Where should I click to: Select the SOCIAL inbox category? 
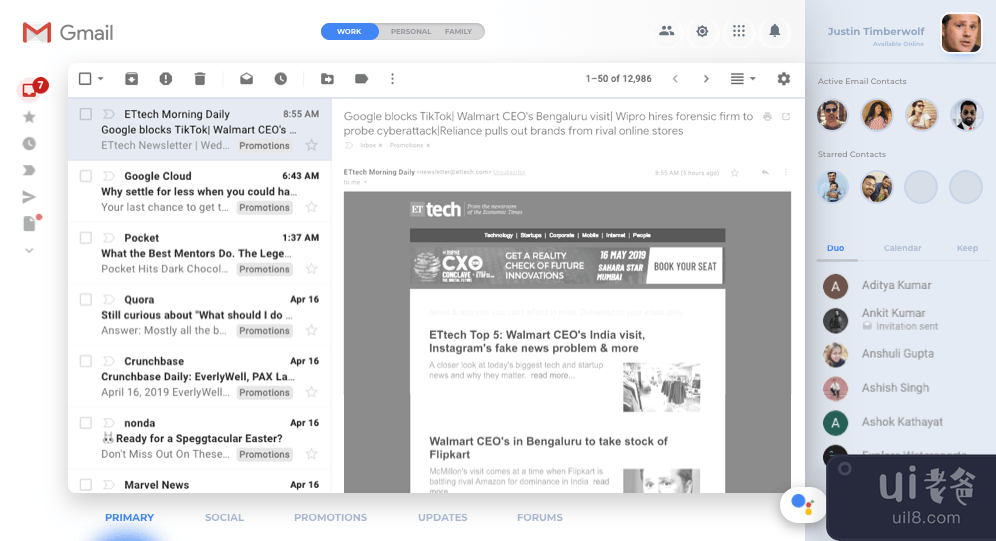click(224, 518)
